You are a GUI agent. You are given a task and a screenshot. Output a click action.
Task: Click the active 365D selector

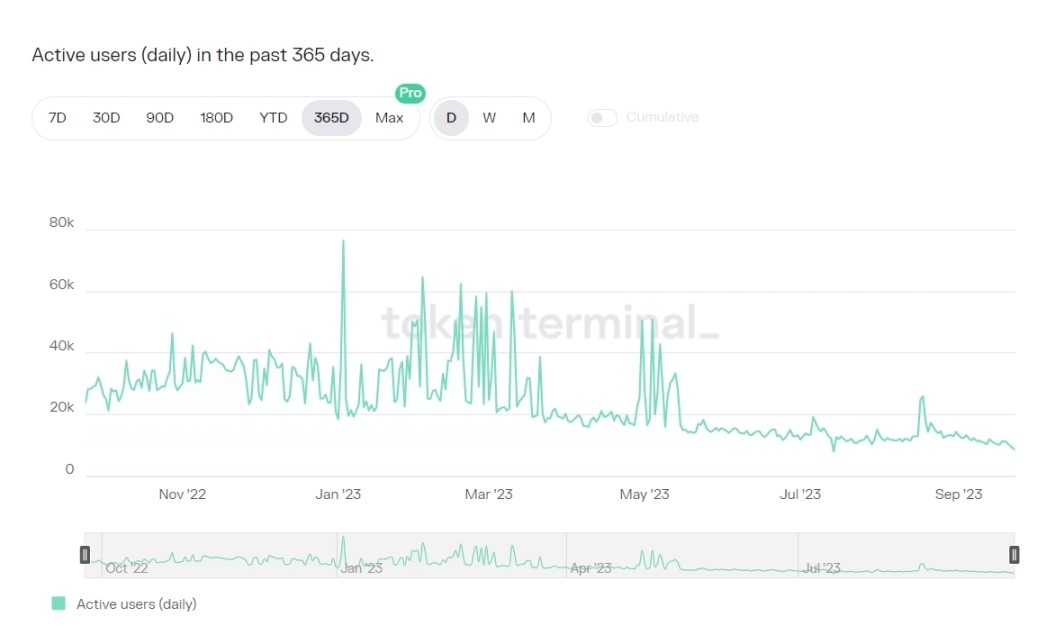pyautogui.click(x=331, y=117)
